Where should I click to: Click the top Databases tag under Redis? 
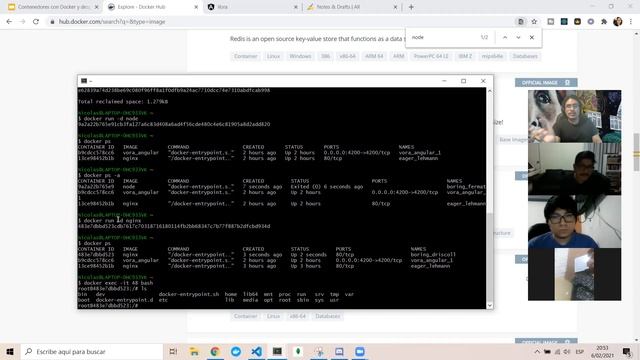click(x=525, y=56)
